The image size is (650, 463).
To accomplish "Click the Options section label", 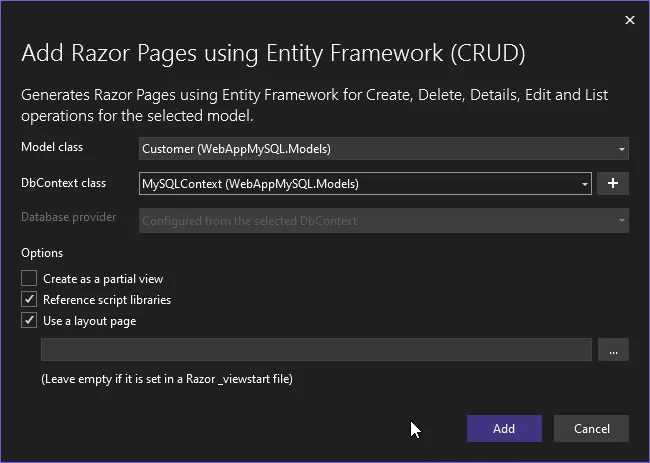I will click(42, 254).
